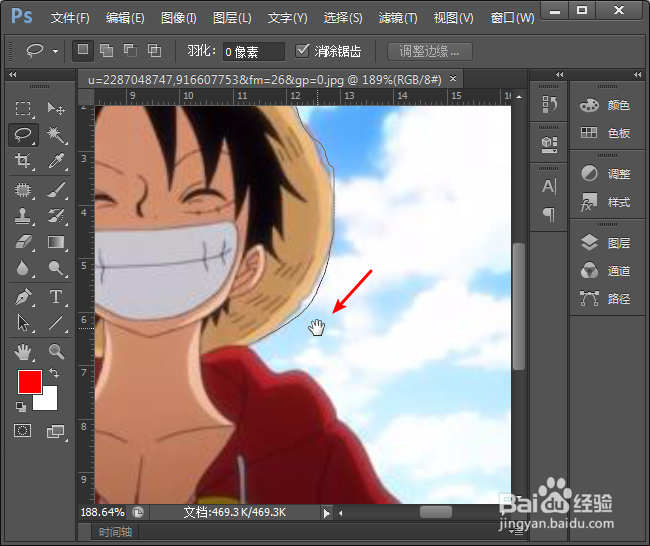
Task: Select the Gradient tool
Action: pyautogui.click(x=56, y=242)
